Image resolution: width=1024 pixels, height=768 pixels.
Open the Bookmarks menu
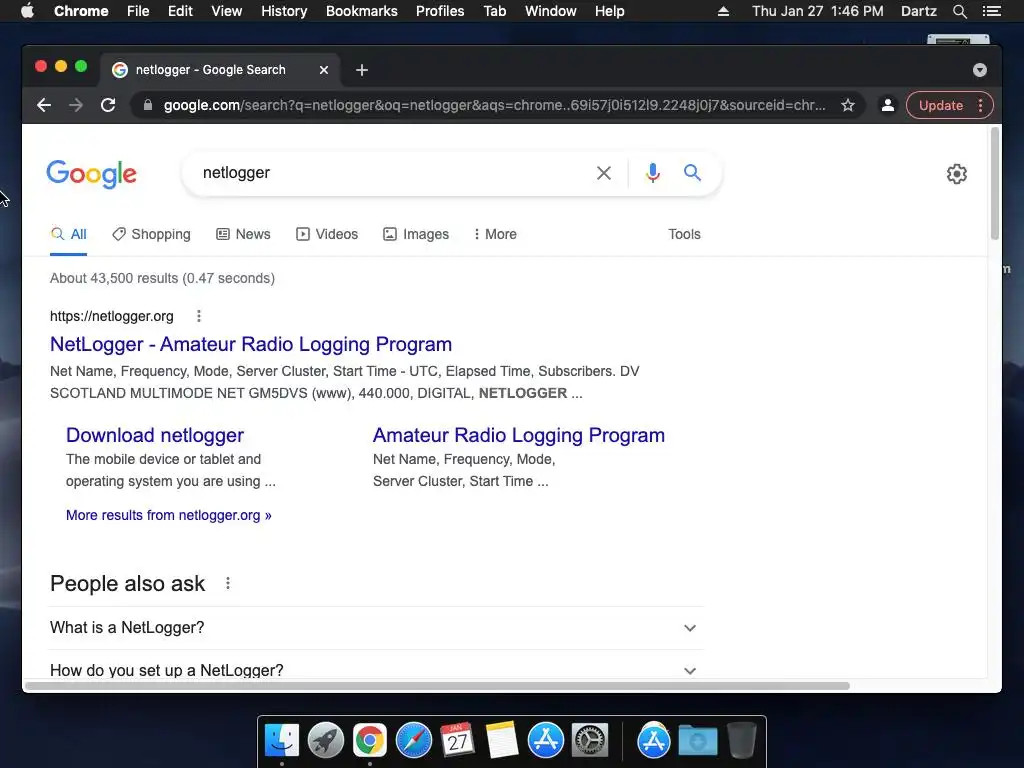362,11
